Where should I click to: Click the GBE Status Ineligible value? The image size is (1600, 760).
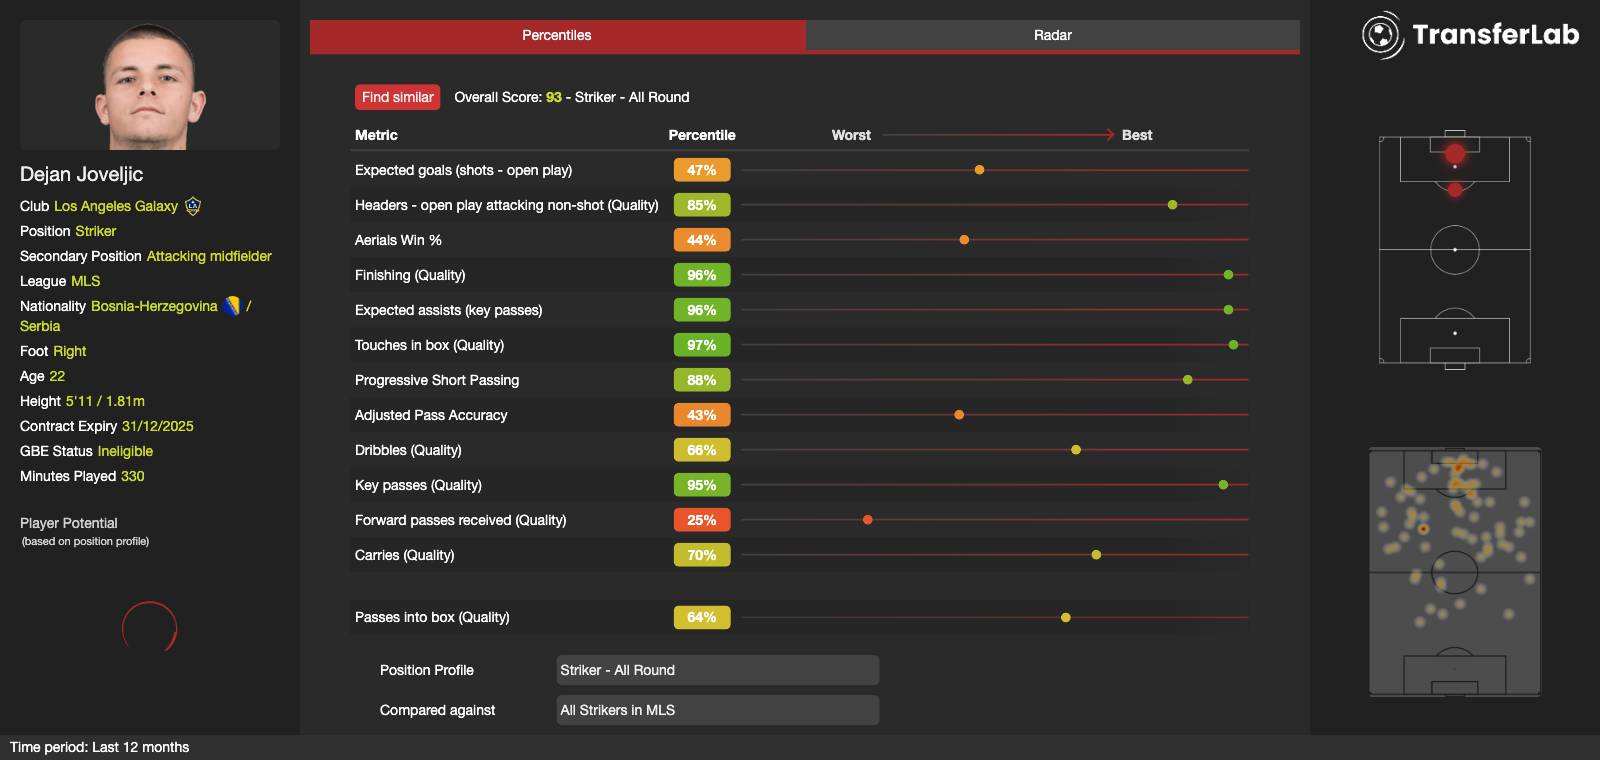click(x=125, y=451)
